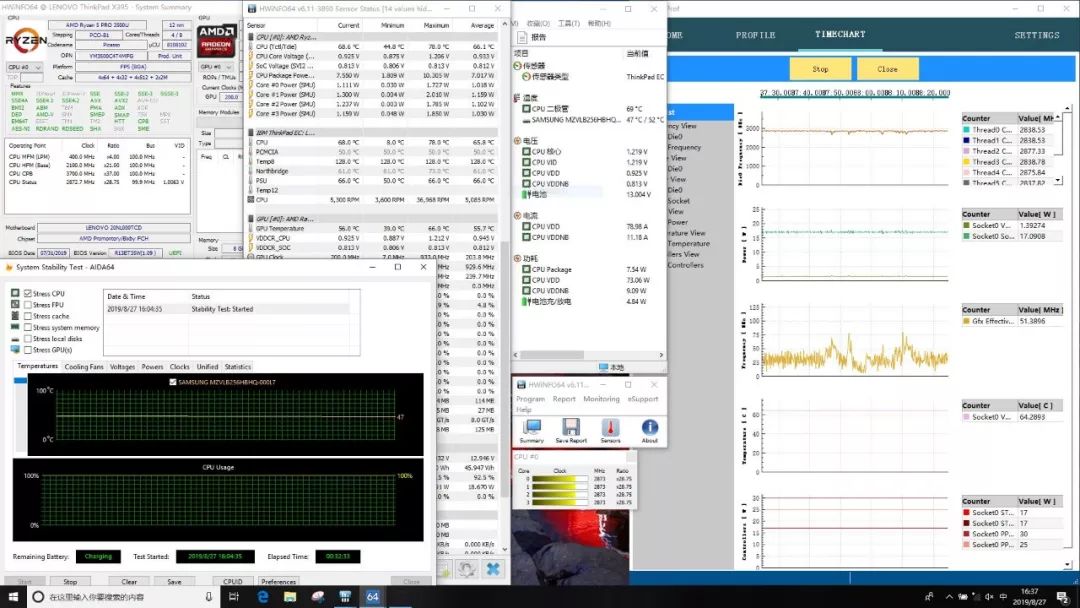Click the Windows Start button
This screenshot has height=608, width=1080.
pyautogui.click(x=12, y=597)
